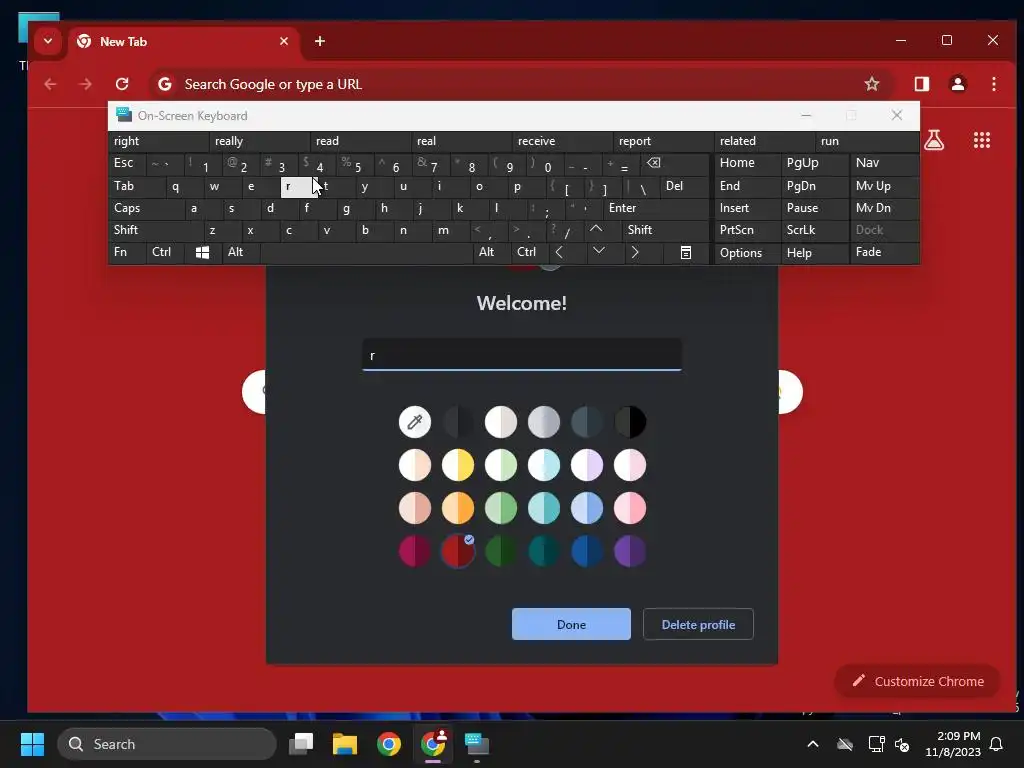This screenshot has width=1024, height=768.
Task: Open the Windows Start menu
Action: [x=32, y=744]
